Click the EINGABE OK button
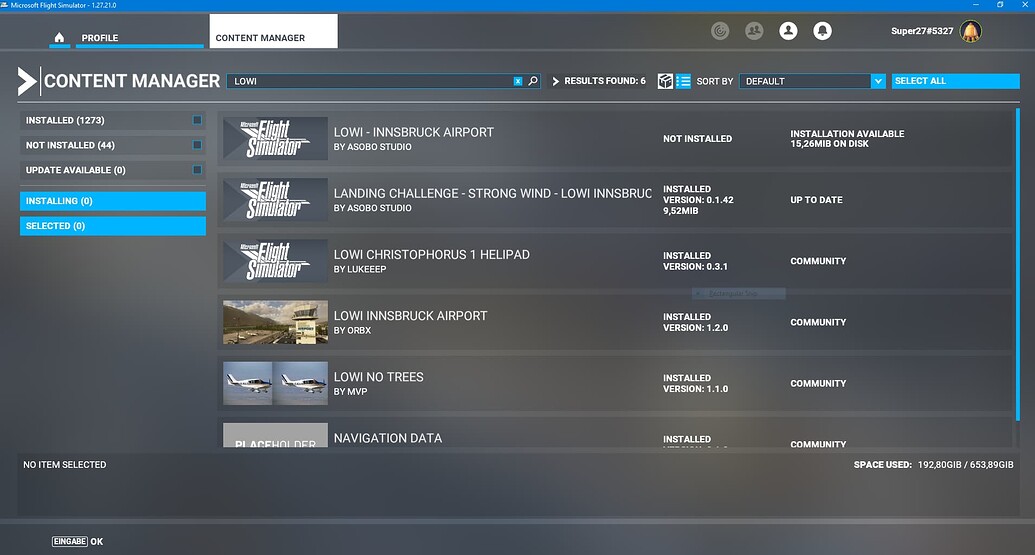The width and height of the screenshot is (1035, 555). click(77, 541)
